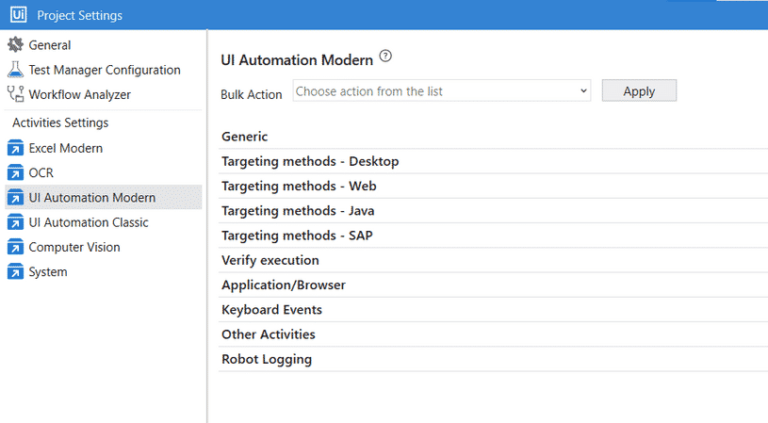The image size is (768, 423).
Task: Click the Excel Modern arrow icon
Action: point(15,148)
